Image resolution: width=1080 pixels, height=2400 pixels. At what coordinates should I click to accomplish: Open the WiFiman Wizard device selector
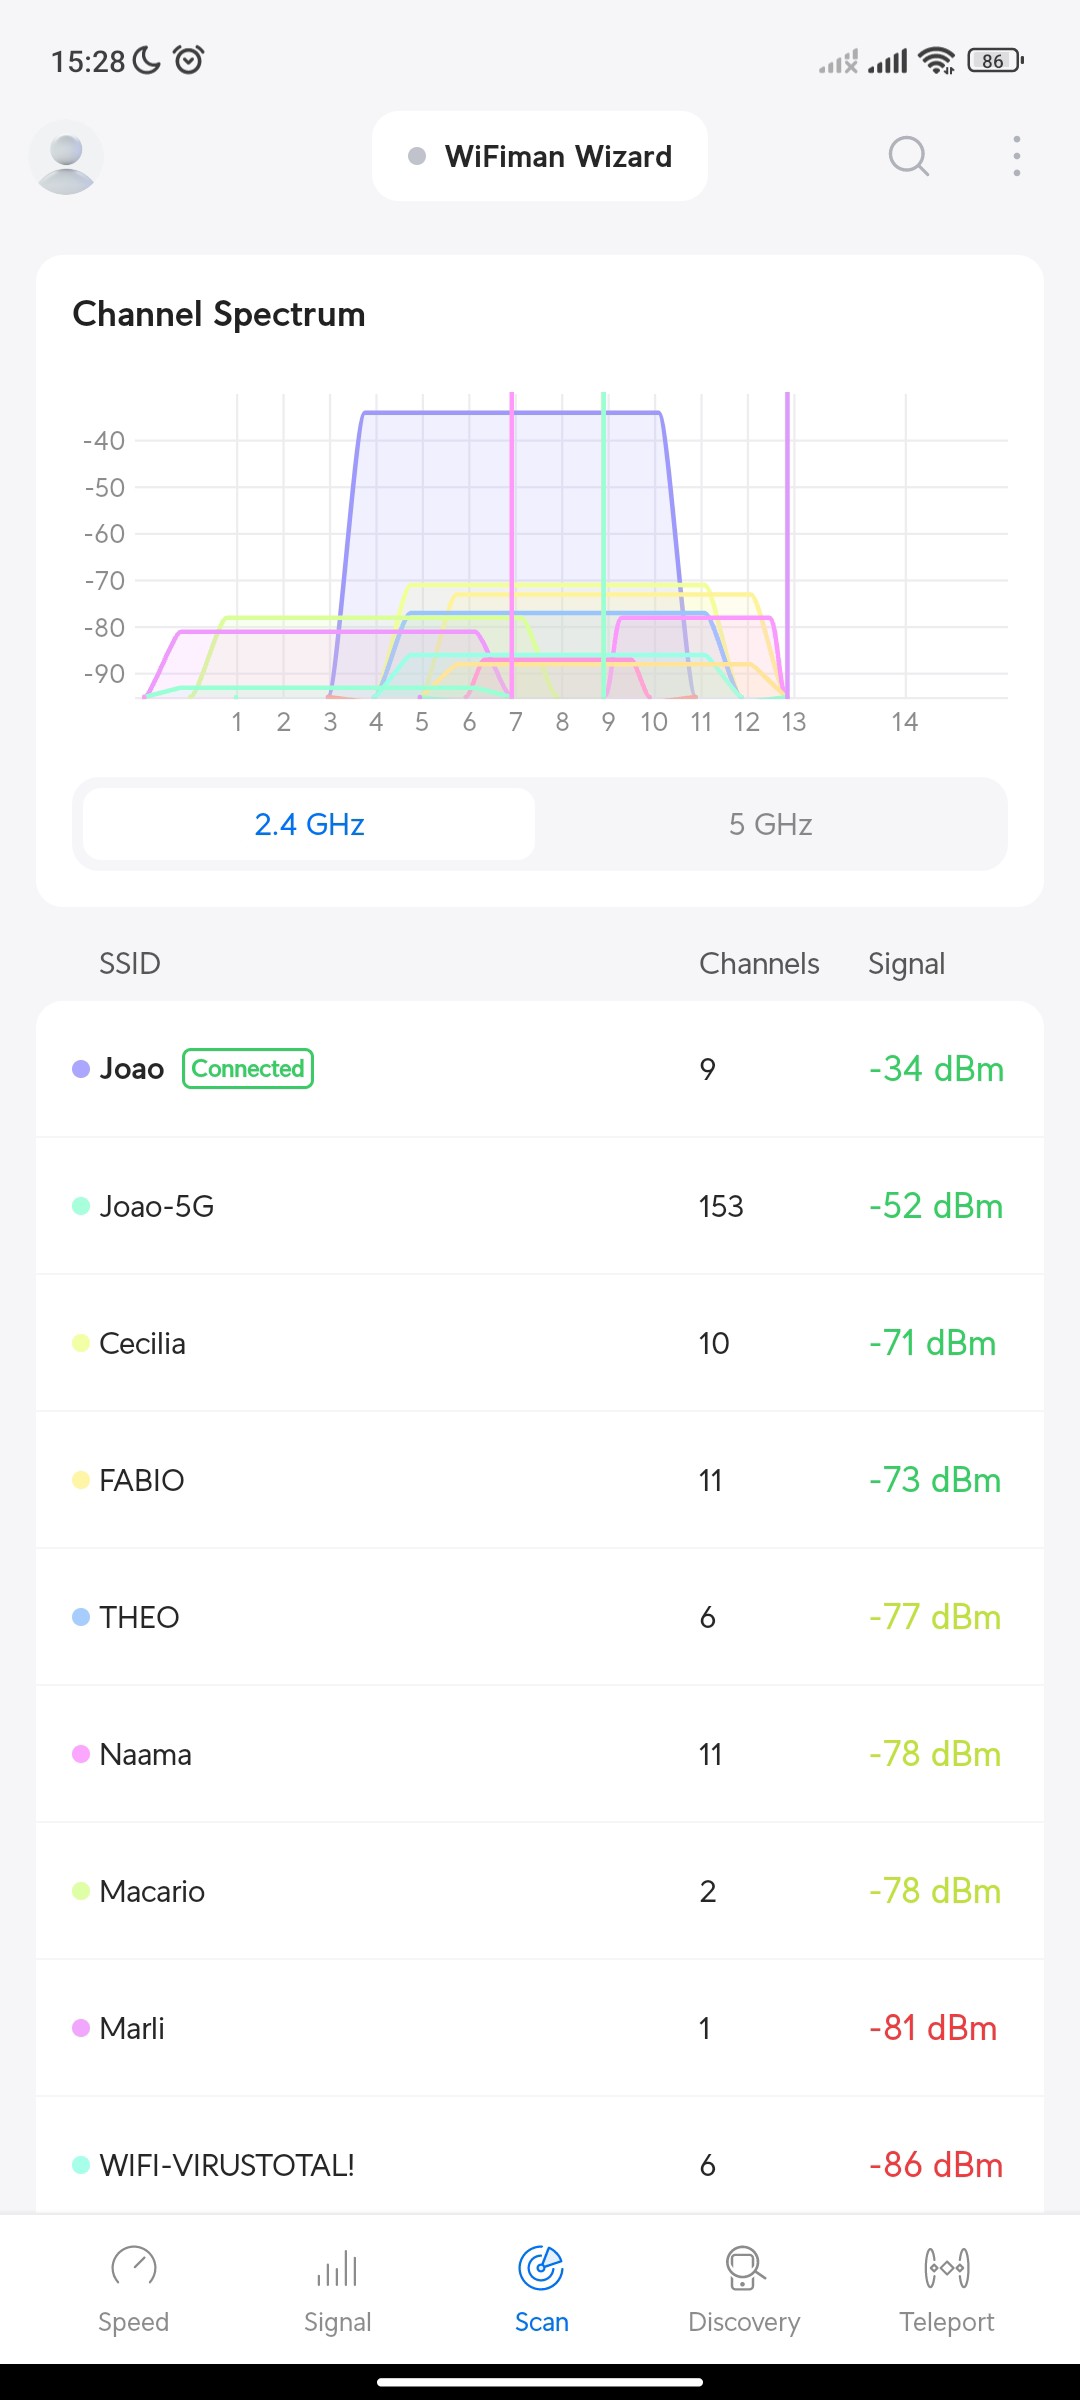(x=540, y=157)
